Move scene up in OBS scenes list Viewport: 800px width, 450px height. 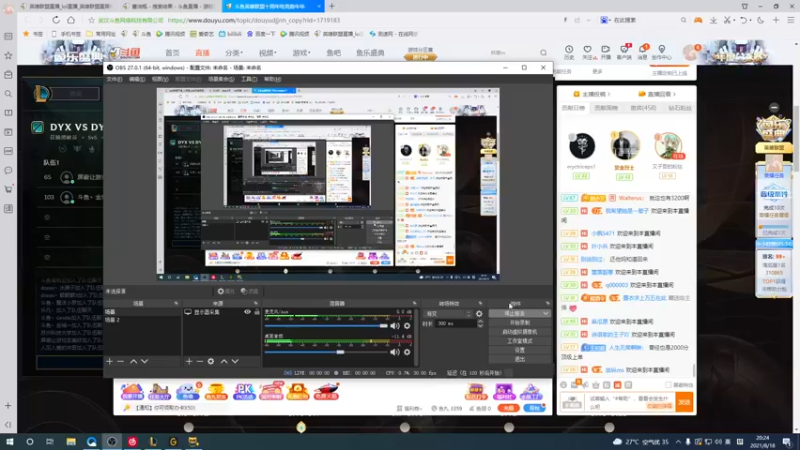click(x=134, y=361)
